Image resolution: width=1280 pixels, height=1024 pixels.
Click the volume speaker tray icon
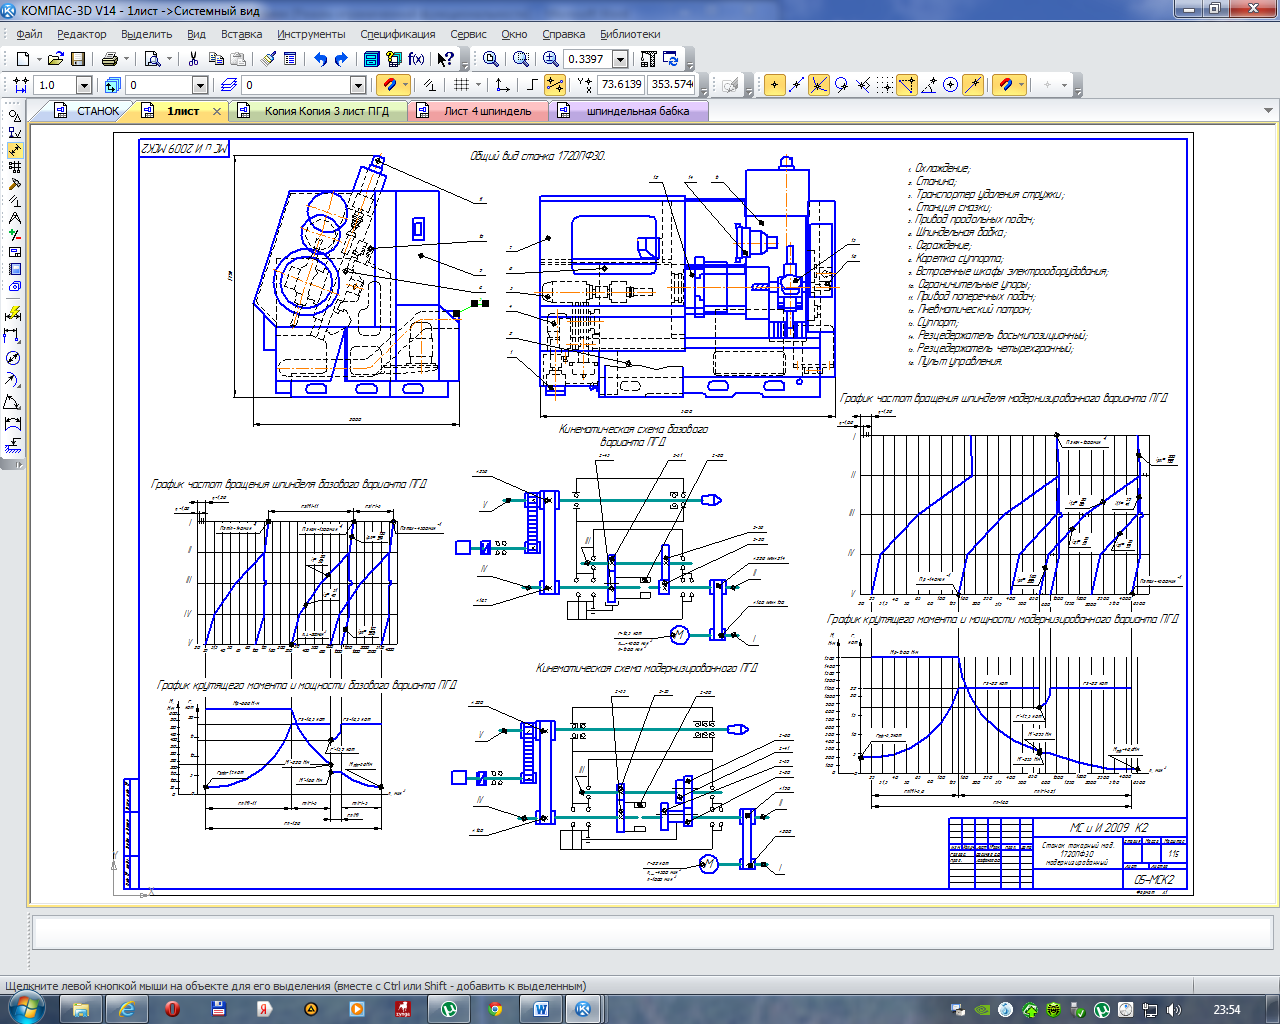pos(1173,1010)
